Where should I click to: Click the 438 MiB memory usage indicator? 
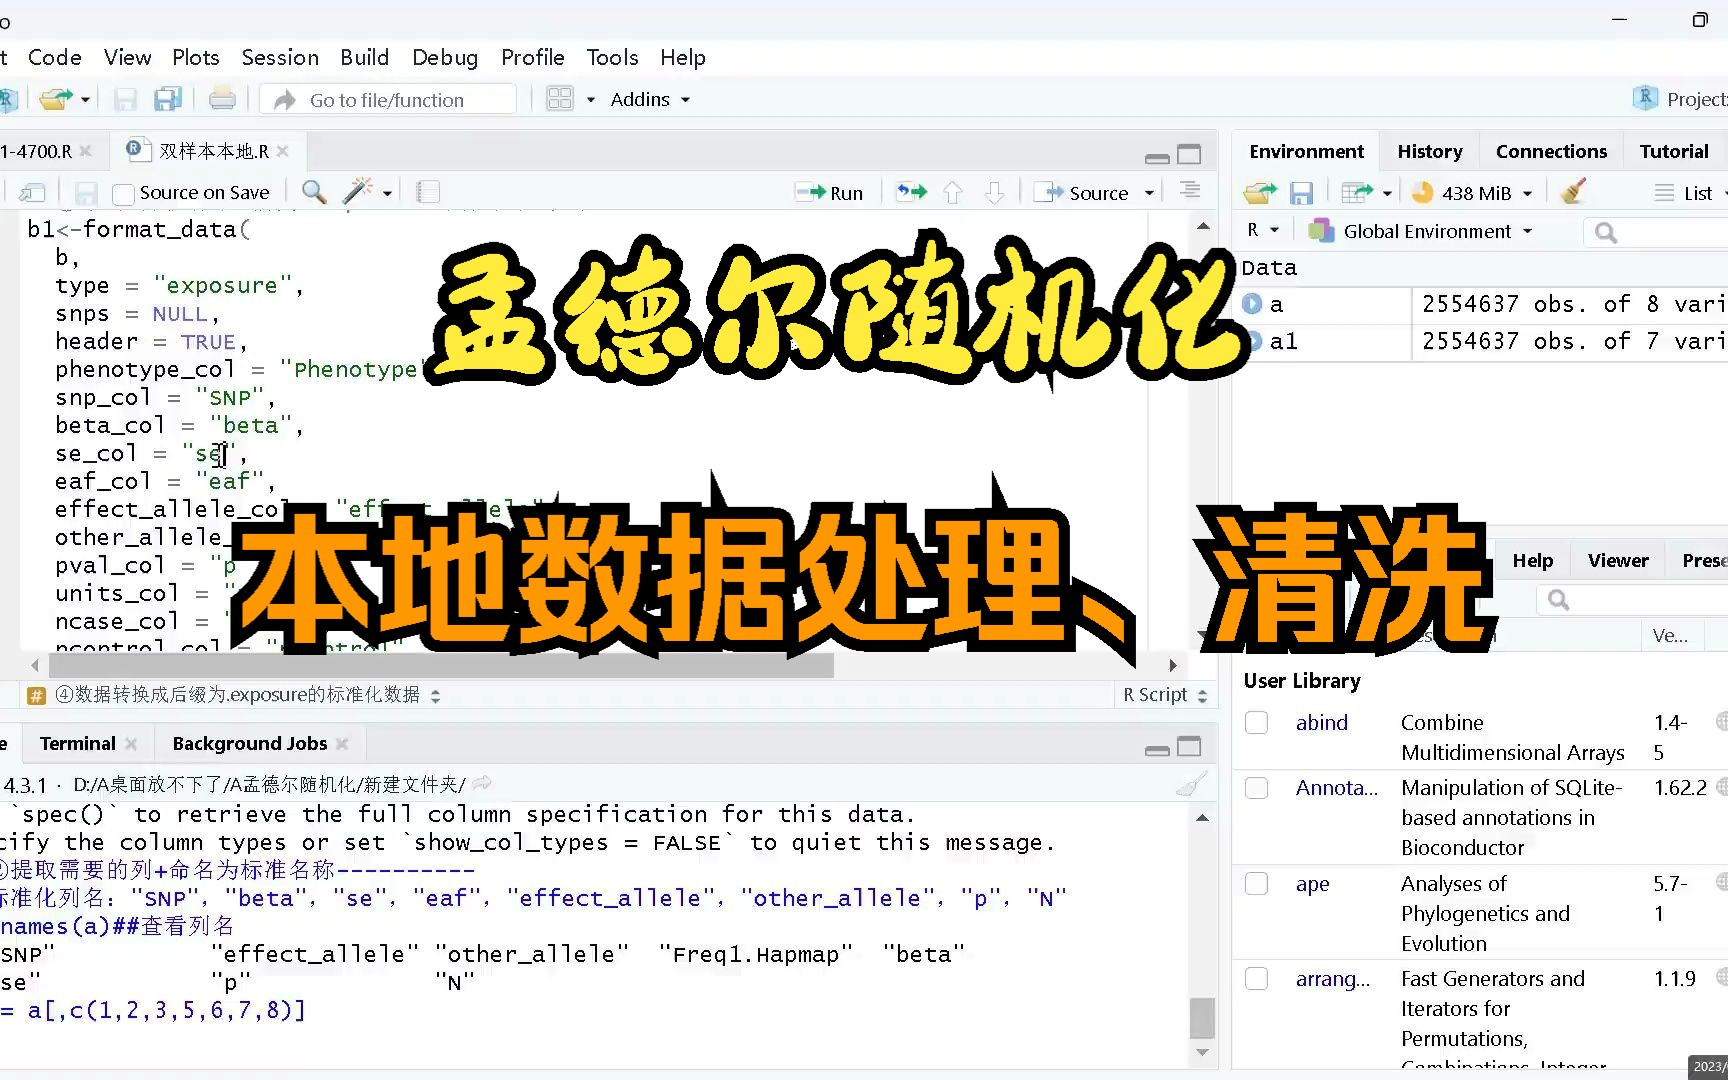1470,192
